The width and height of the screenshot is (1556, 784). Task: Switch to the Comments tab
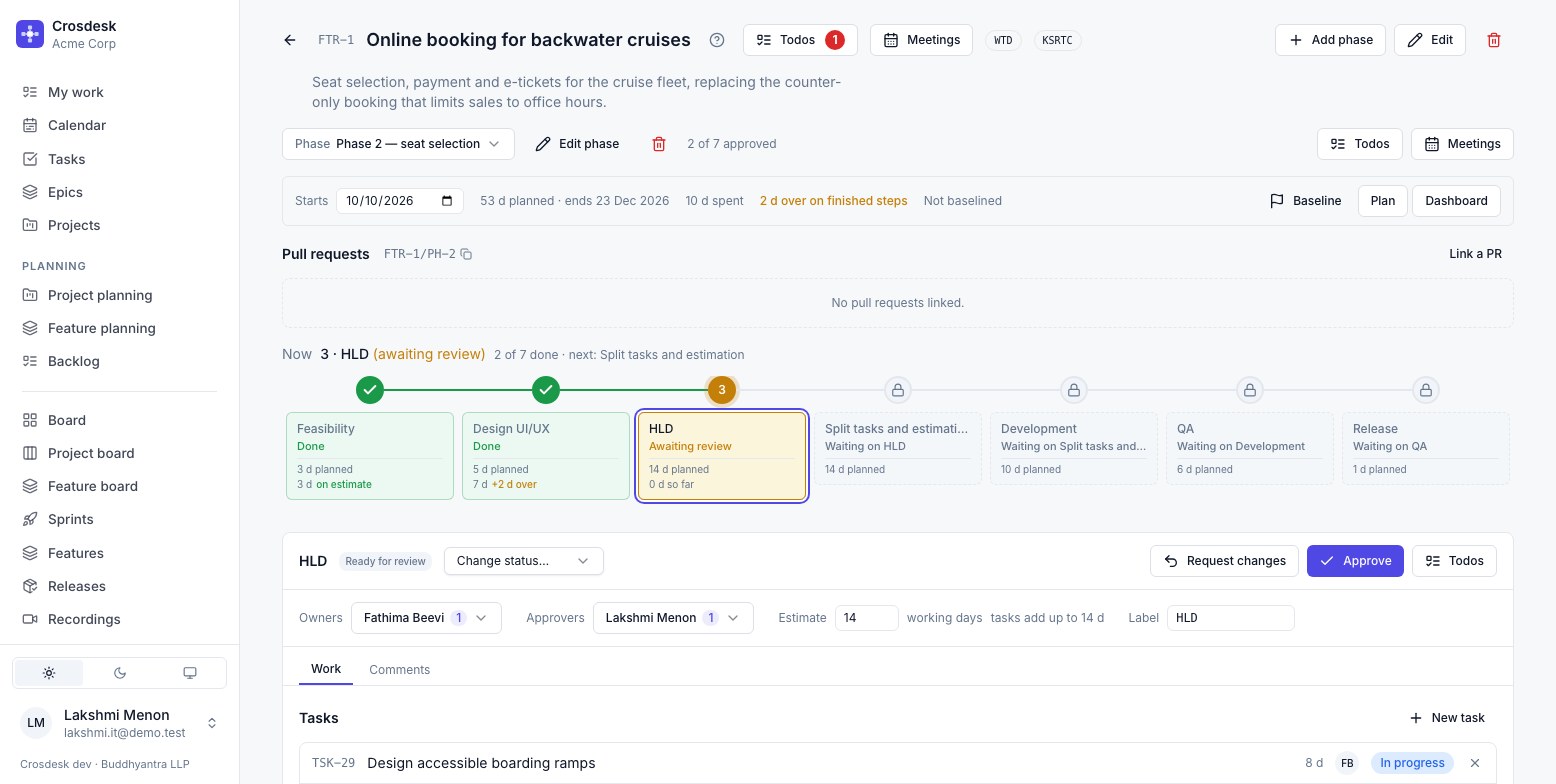(x=399, y=670)
